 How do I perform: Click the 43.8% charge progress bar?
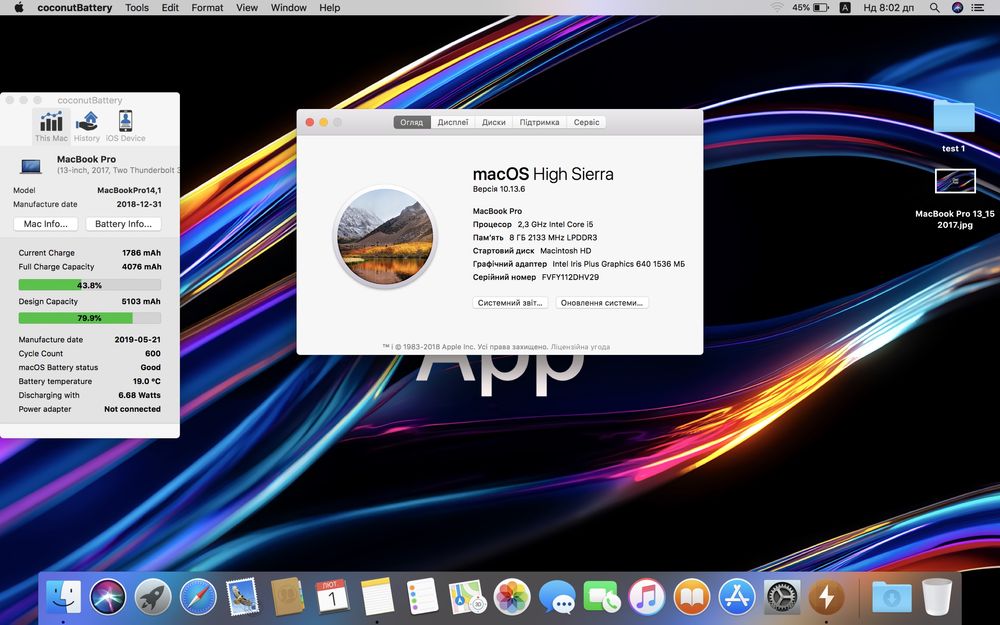[x=89, y=285]
